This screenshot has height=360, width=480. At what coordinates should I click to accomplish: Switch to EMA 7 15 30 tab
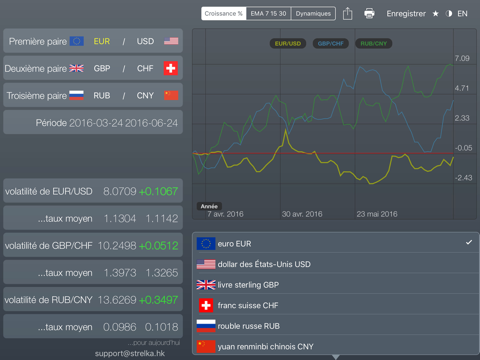[x=268, y=14]
